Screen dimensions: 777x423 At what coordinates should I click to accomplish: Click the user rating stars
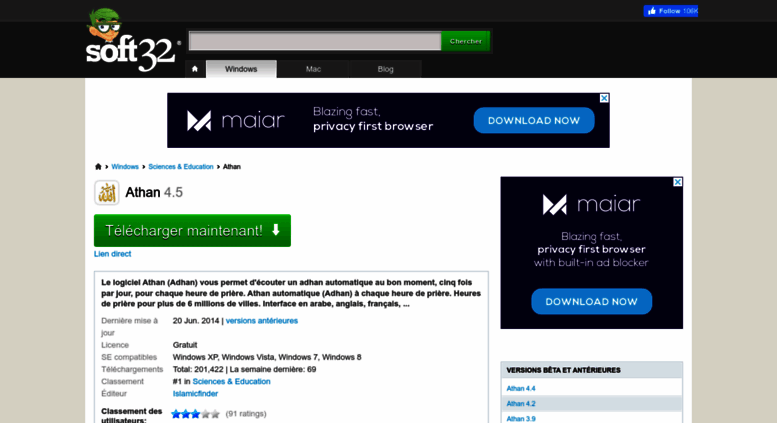pyautogui.click(x=195, y=414)
